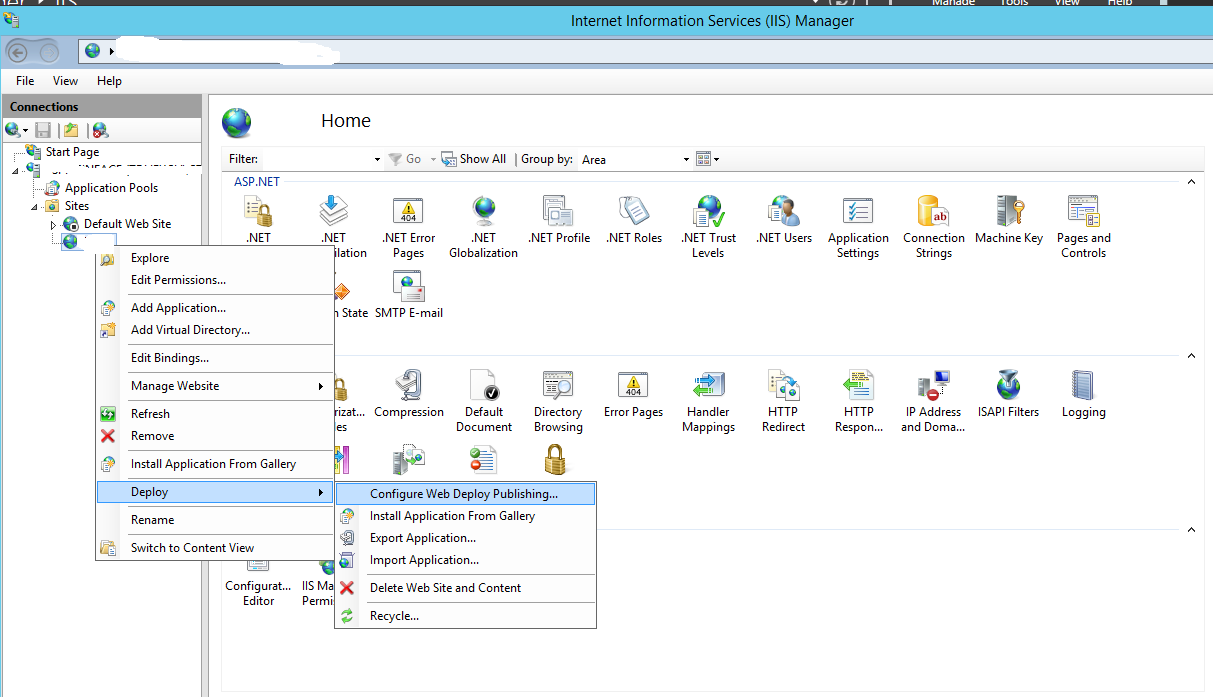Click the back navigation arrow button
Image resolution: width=1213 pixels, height=697 pixels.
pyautogui.click(x=18, y=51)
